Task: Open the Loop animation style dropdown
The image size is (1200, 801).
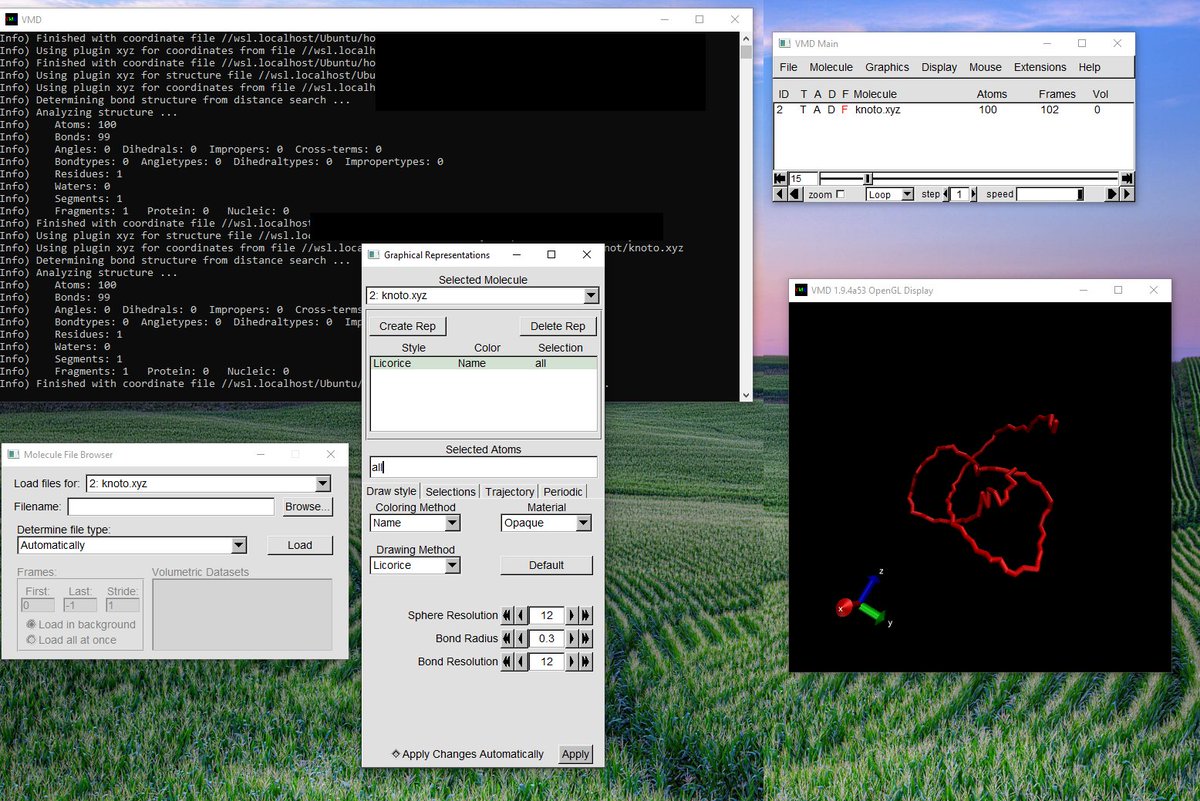Action: coord(890,194)
